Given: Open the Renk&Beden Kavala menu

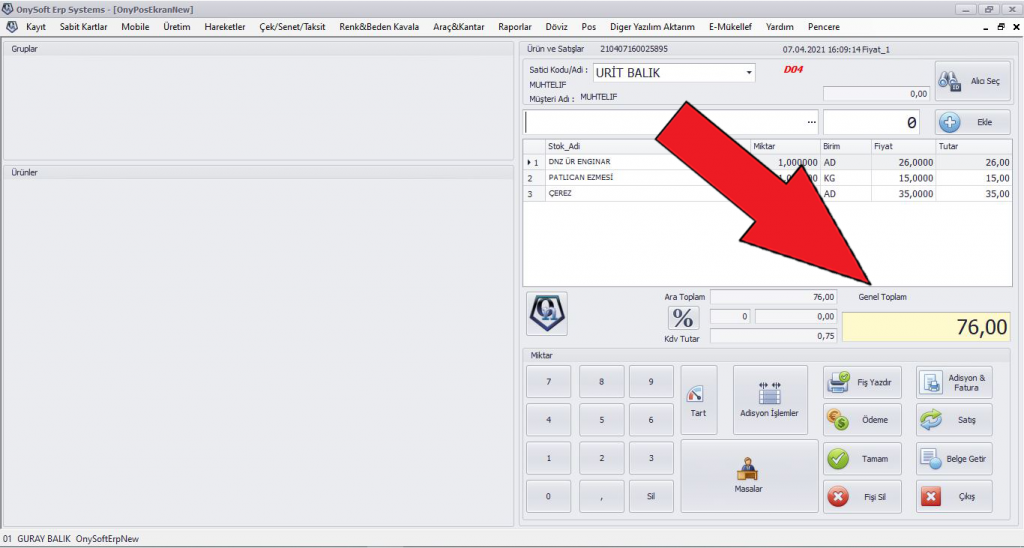Looking at the screenshot, I should (379, 27).
